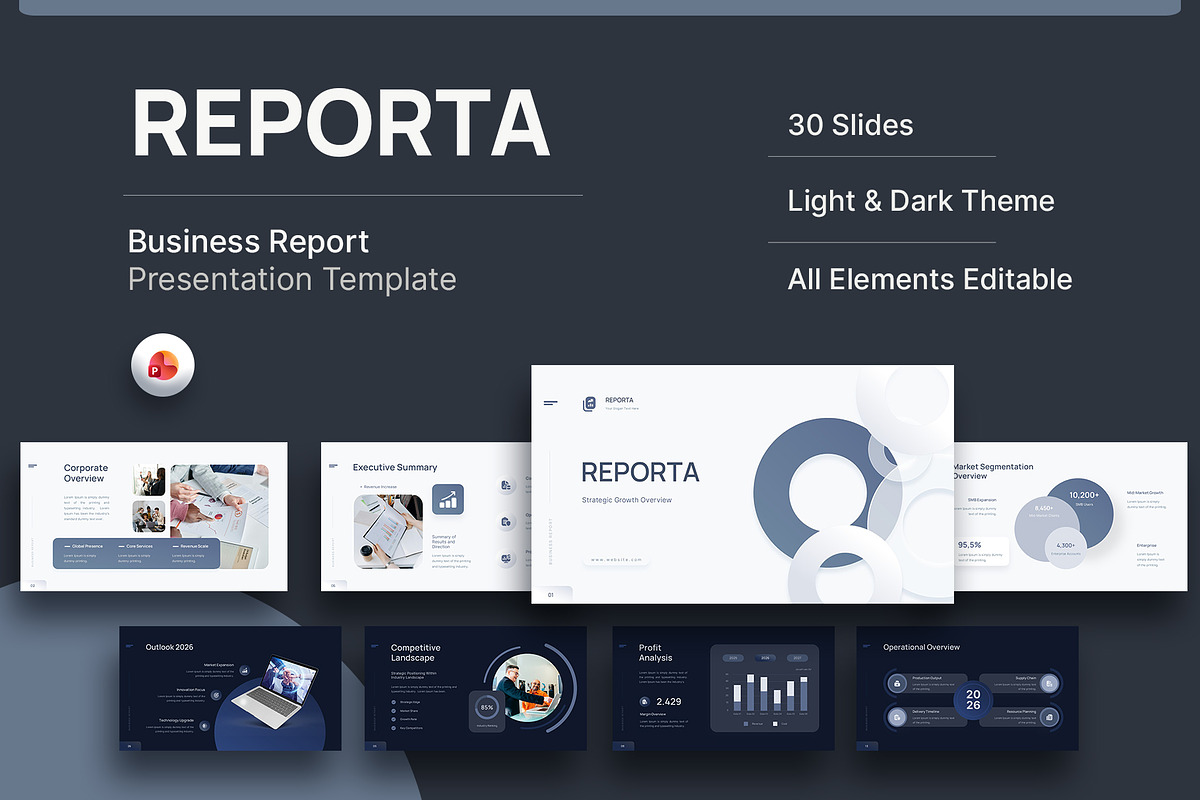Click the Executive Summary slide heading
This screenshot has width=1200, height=800.
tap(395, 467)
